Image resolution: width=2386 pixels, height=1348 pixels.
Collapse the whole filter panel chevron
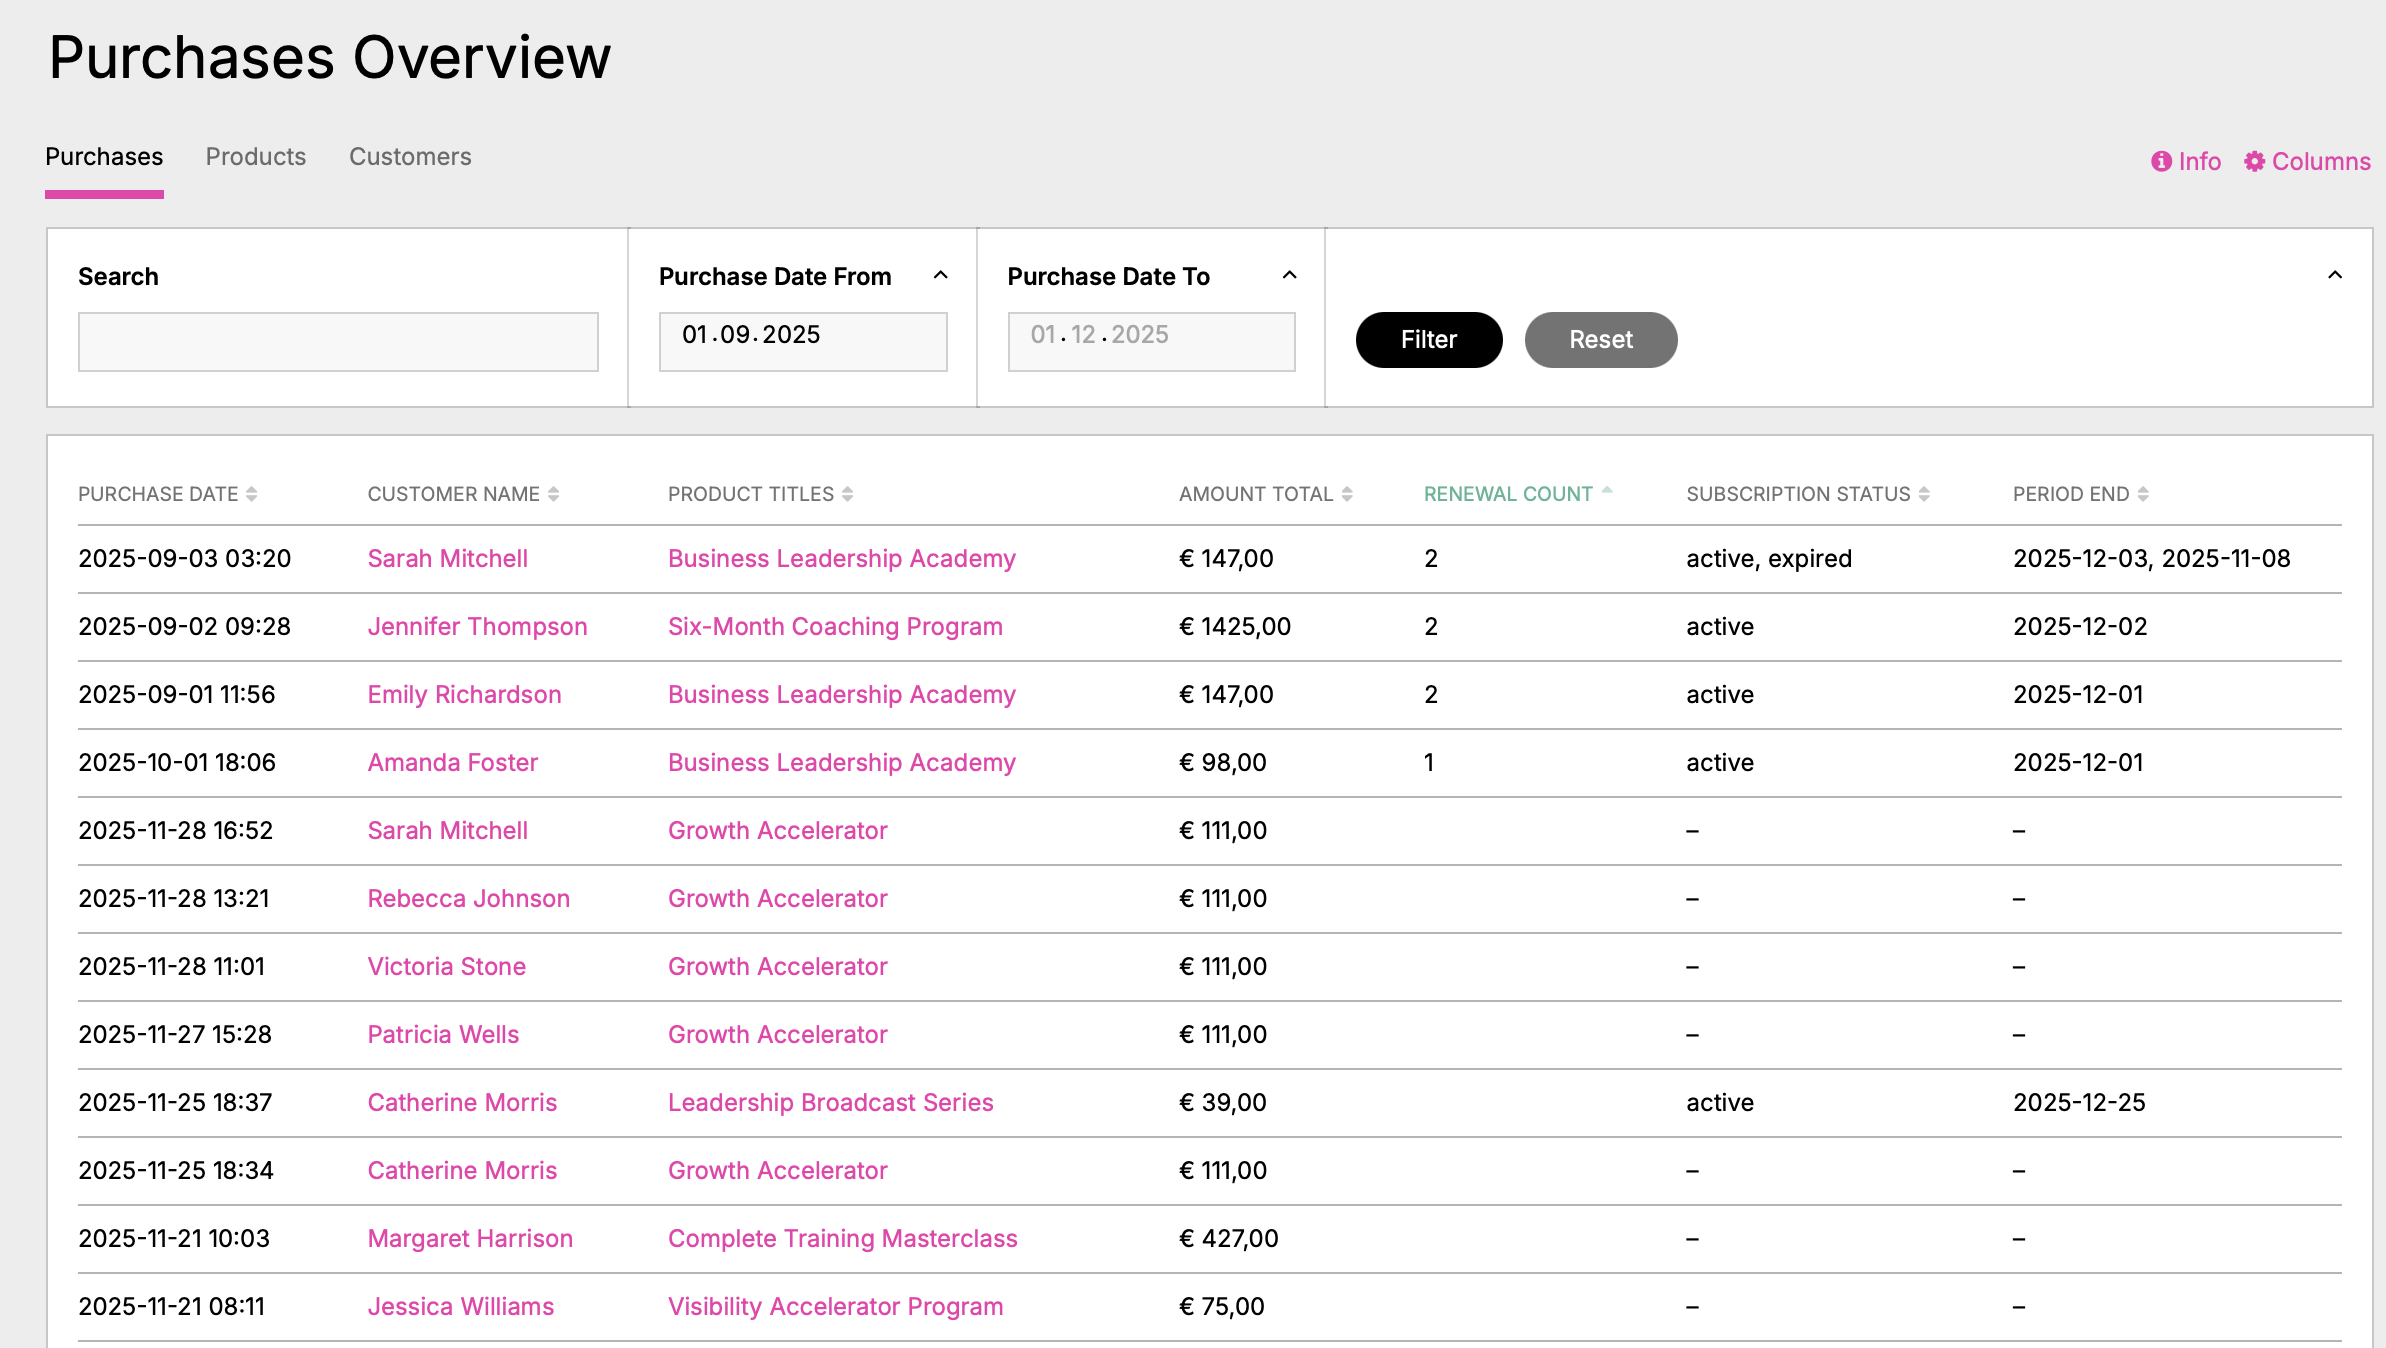coord(2335,275)
